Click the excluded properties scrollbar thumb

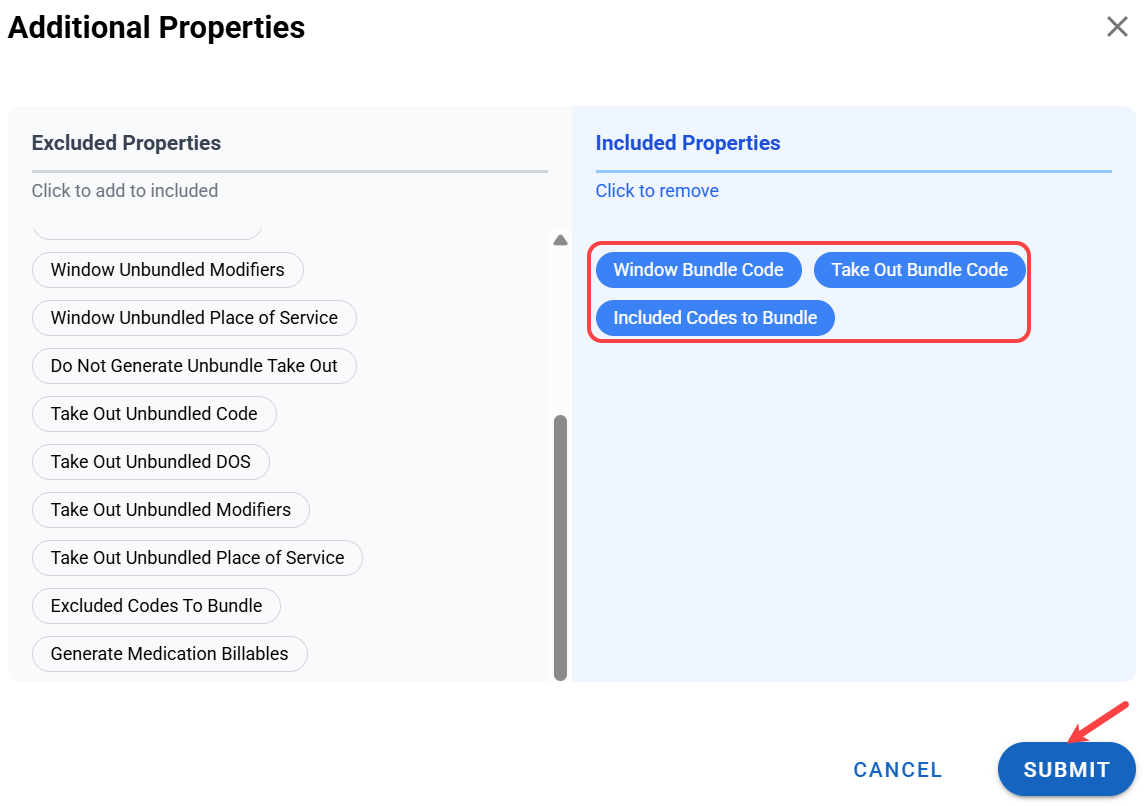(560, 546)
